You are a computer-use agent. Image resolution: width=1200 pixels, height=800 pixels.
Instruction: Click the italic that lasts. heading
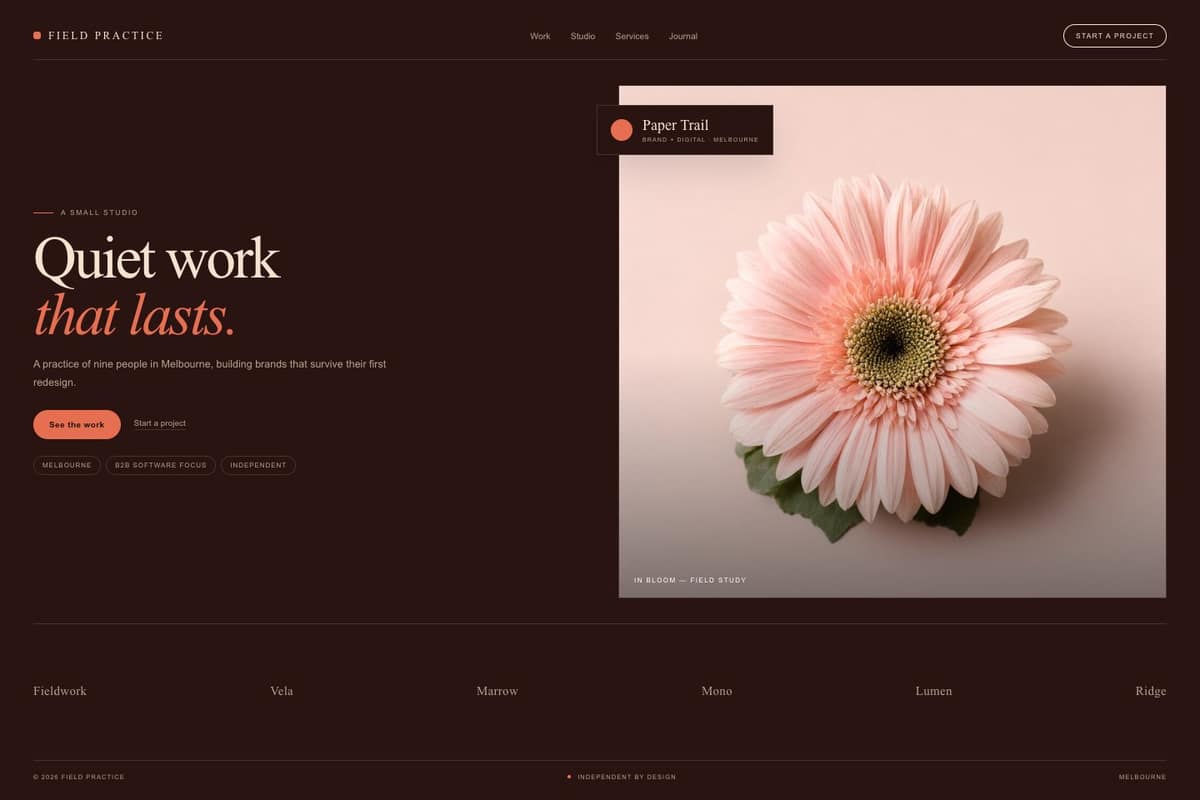click(135, 315)
